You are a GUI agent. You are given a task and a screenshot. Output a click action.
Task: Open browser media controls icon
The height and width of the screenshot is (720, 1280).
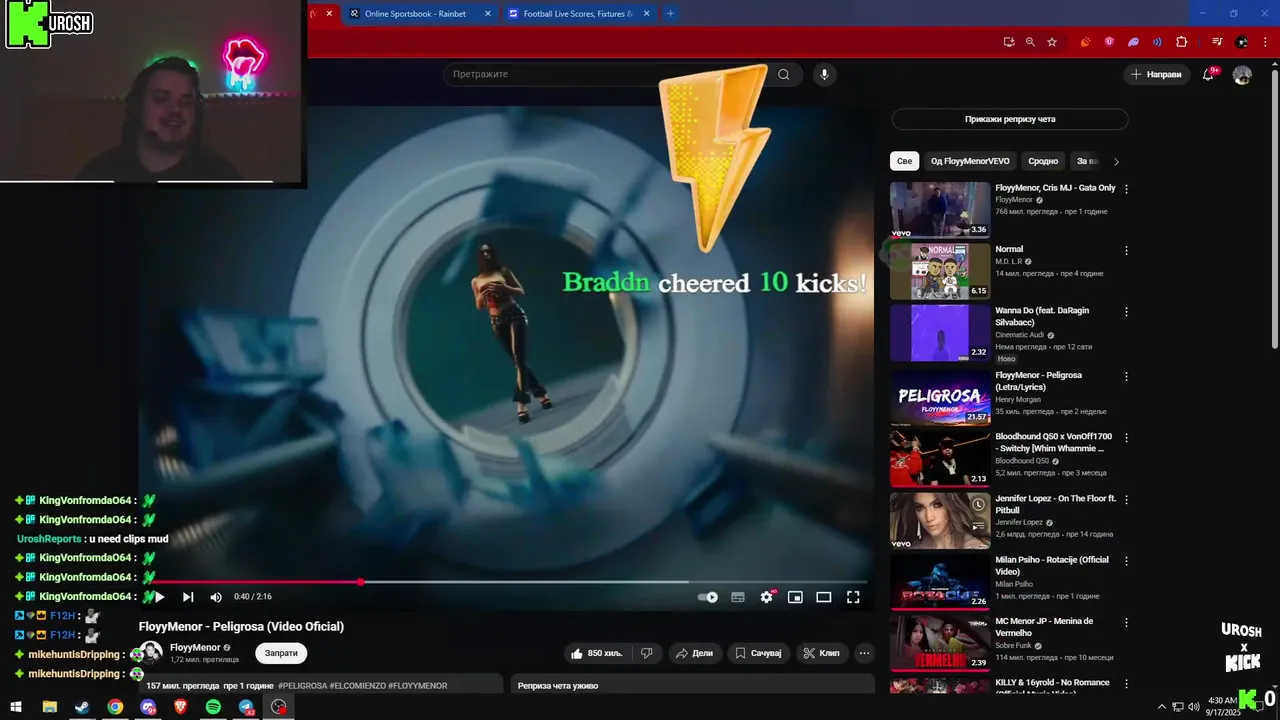1217,42
